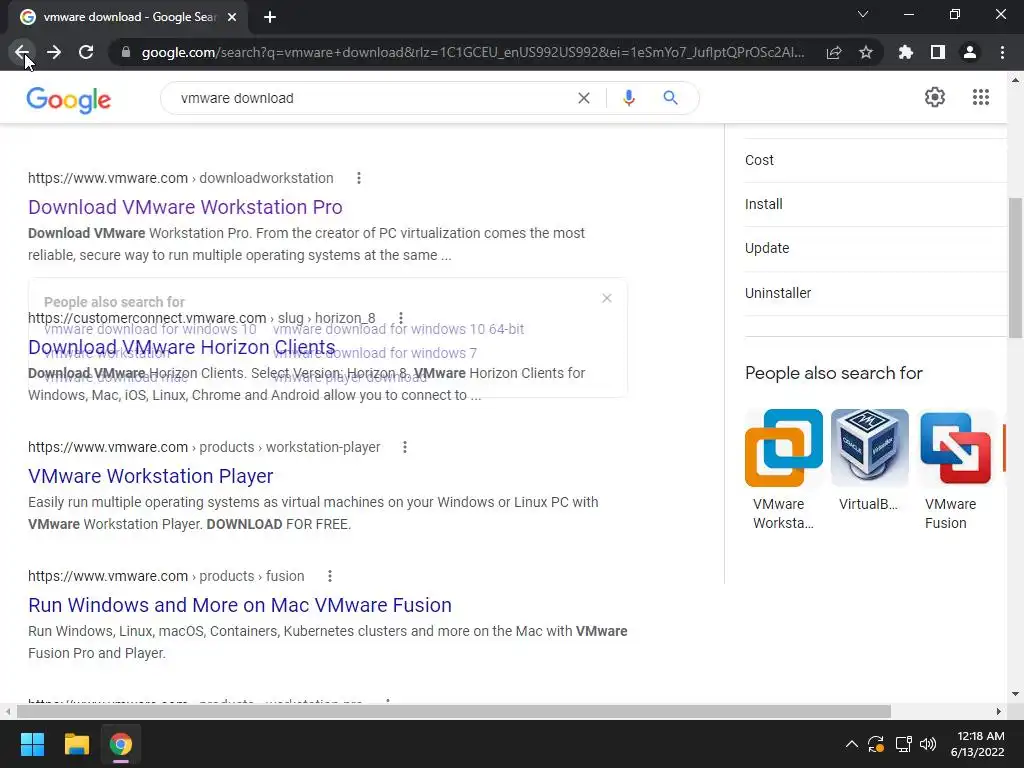The height and width of the screenshot is (768, 1024).
Task: Open the Windows Start menu
Action: coord(32,744)
